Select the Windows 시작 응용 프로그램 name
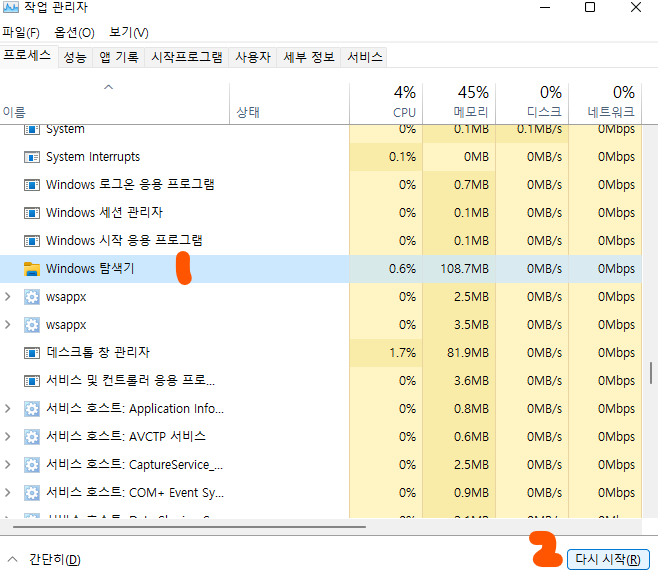 point(124,241)
